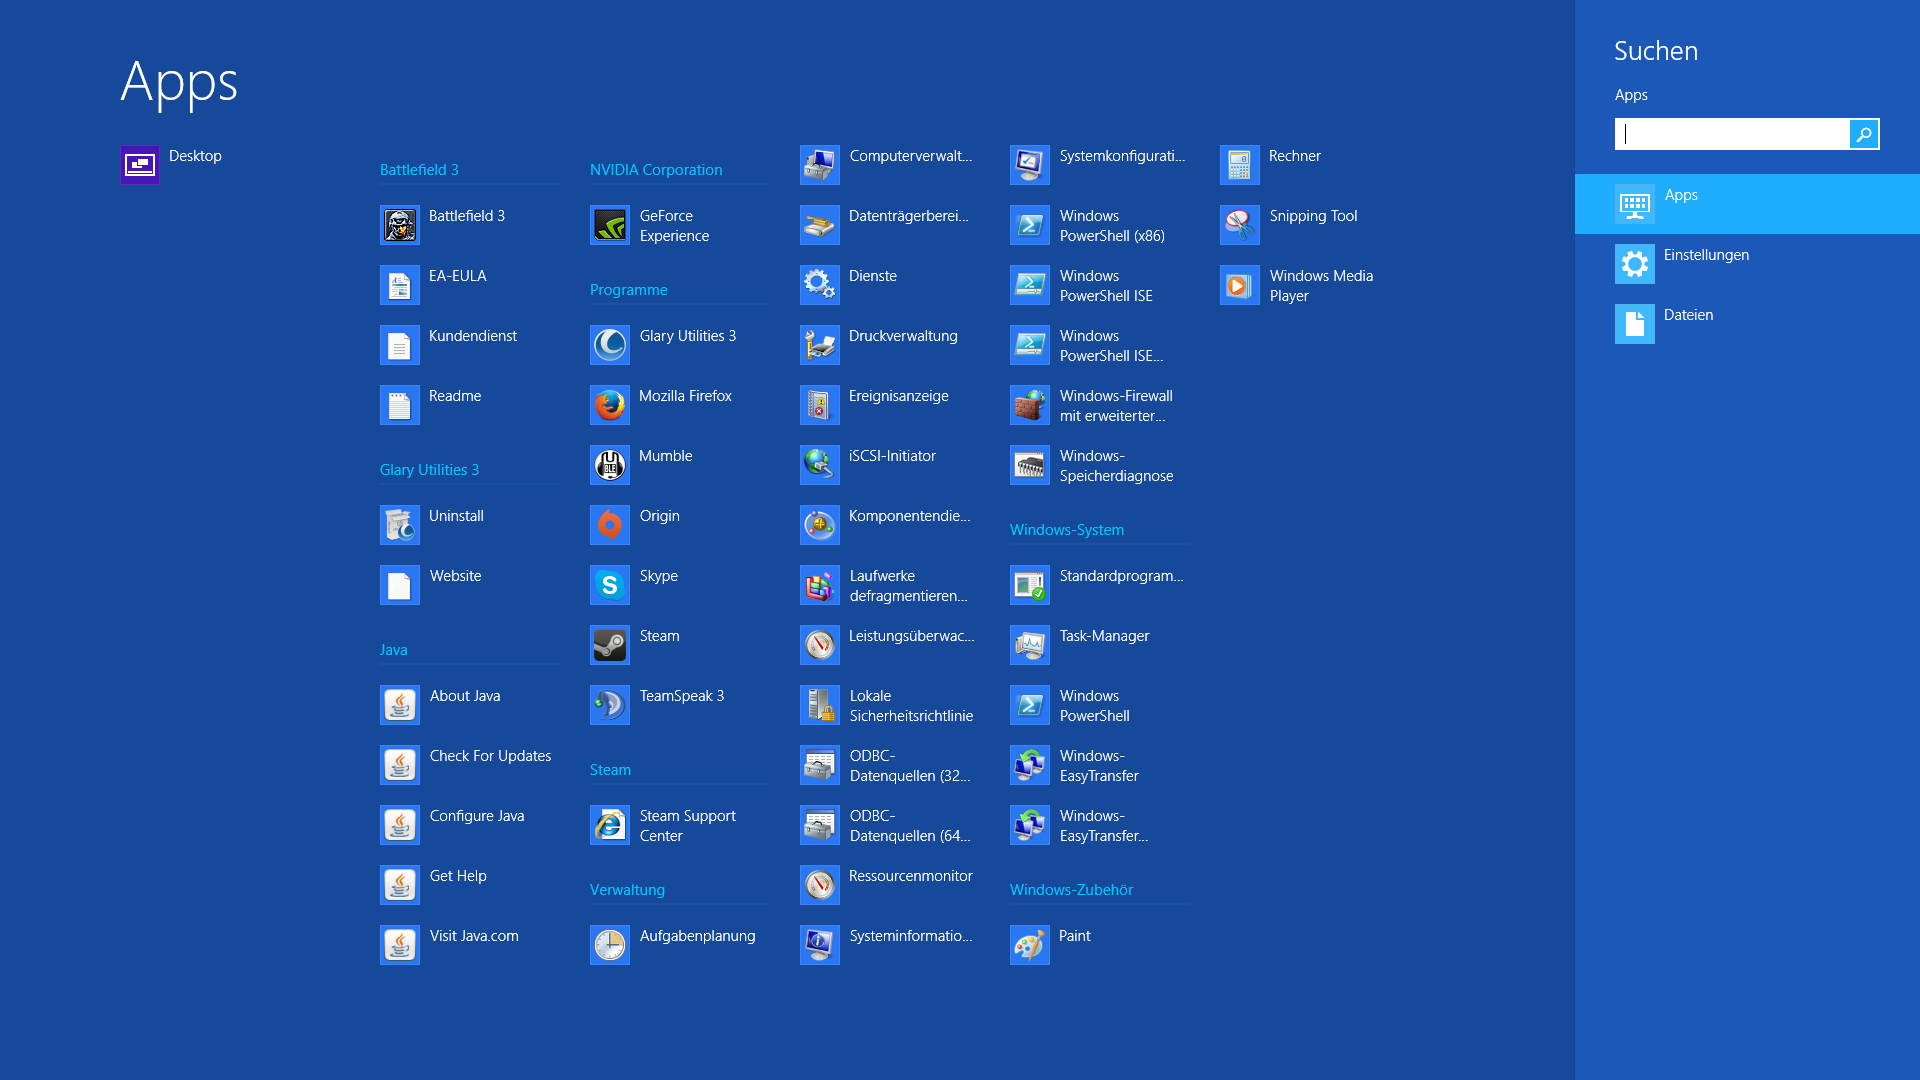Open the Paint app
The image size is (1920, 1080).
[1030, 945]
